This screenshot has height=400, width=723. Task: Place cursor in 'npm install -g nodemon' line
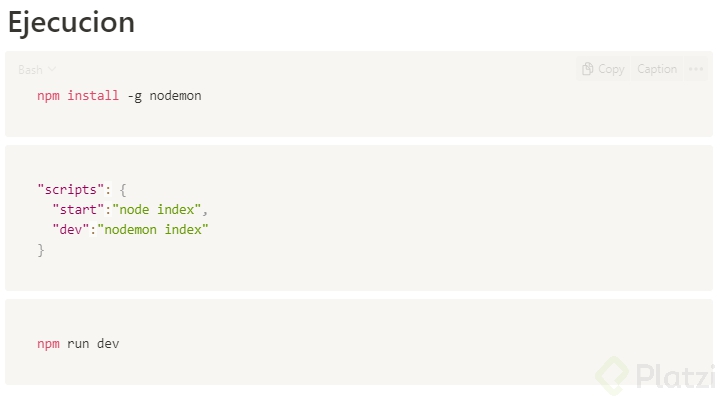[x=120, y=96]
